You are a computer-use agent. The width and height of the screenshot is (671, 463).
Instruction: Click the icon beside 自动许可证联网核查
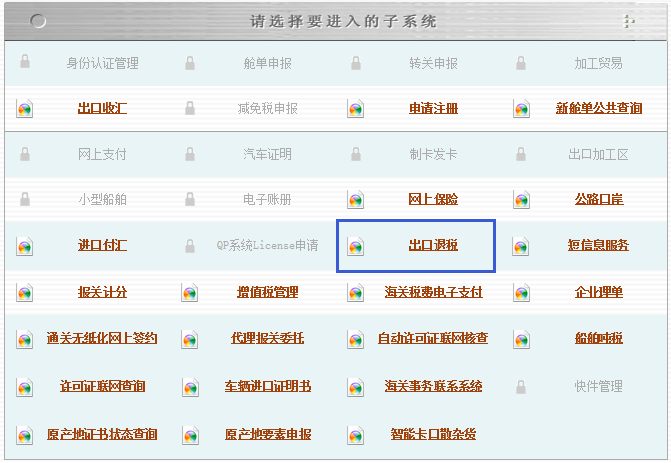(356, 339)
